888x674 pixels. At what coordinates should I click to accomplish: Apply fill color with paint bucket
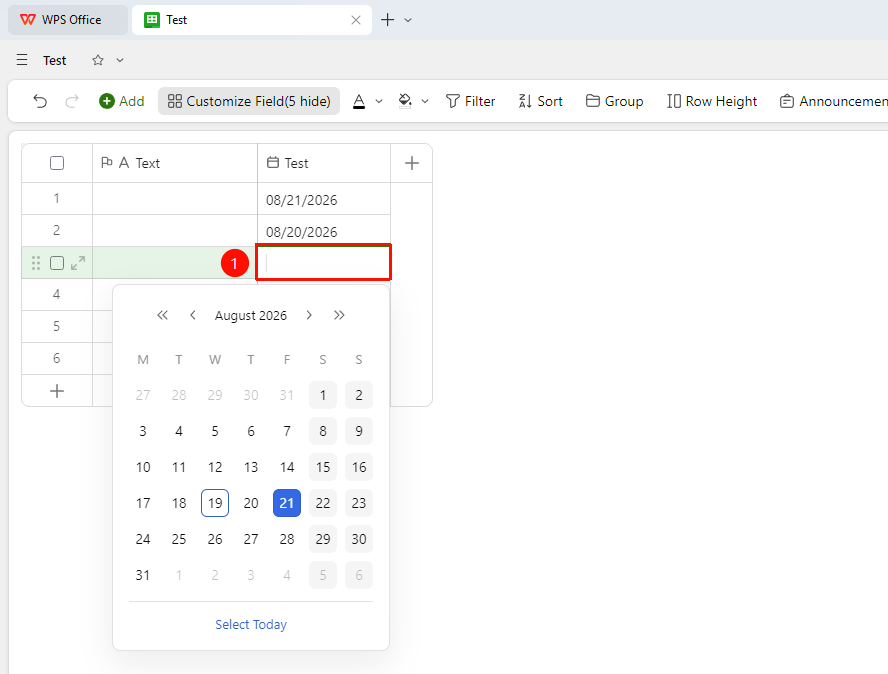[405, 101]
